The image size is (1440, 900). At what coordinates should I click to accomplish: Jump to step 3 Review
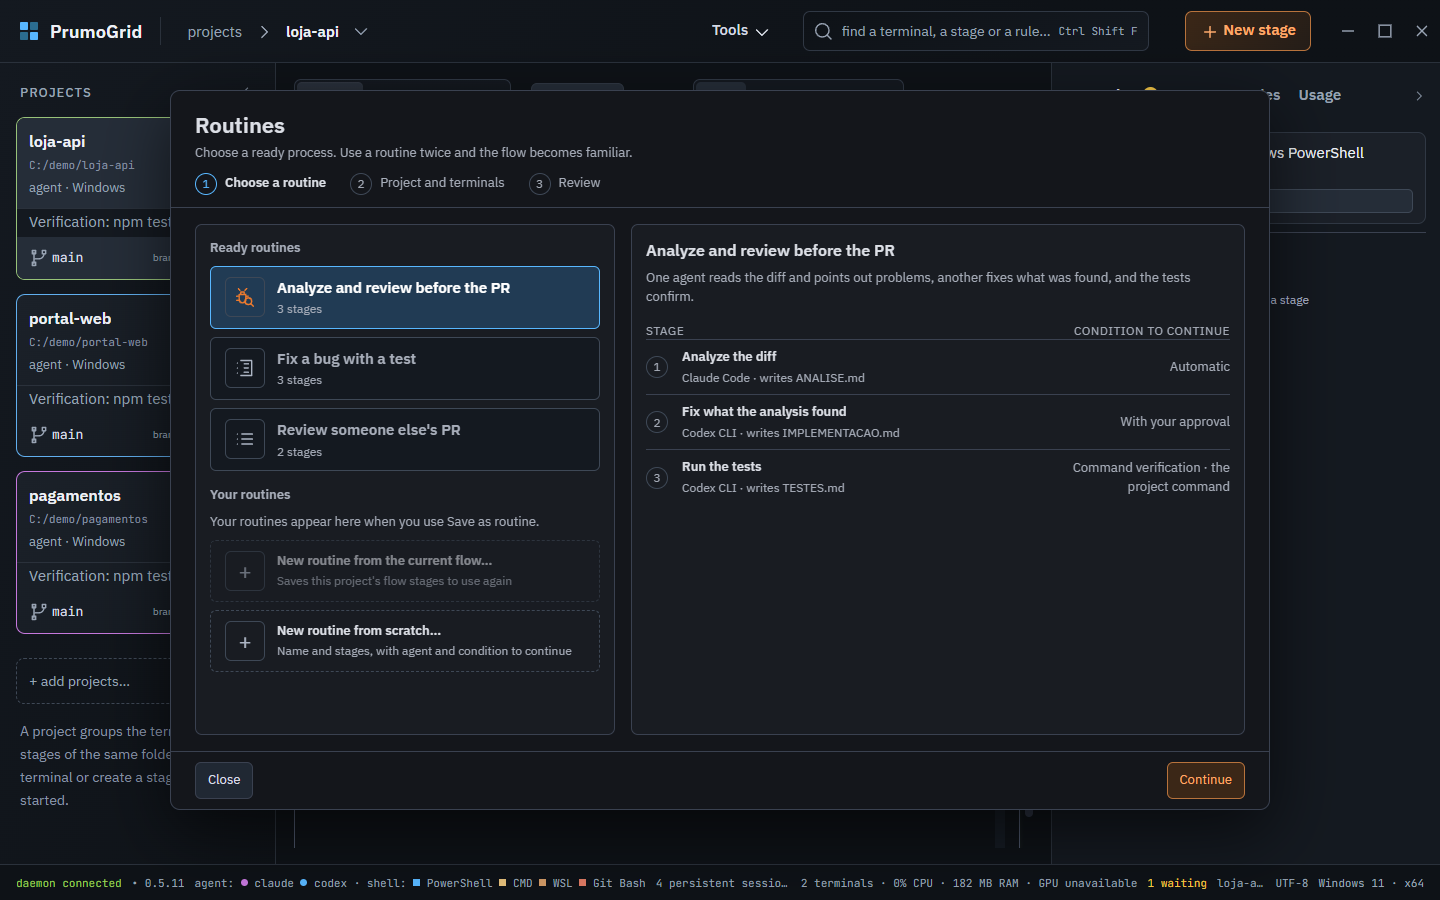[565, 183]
